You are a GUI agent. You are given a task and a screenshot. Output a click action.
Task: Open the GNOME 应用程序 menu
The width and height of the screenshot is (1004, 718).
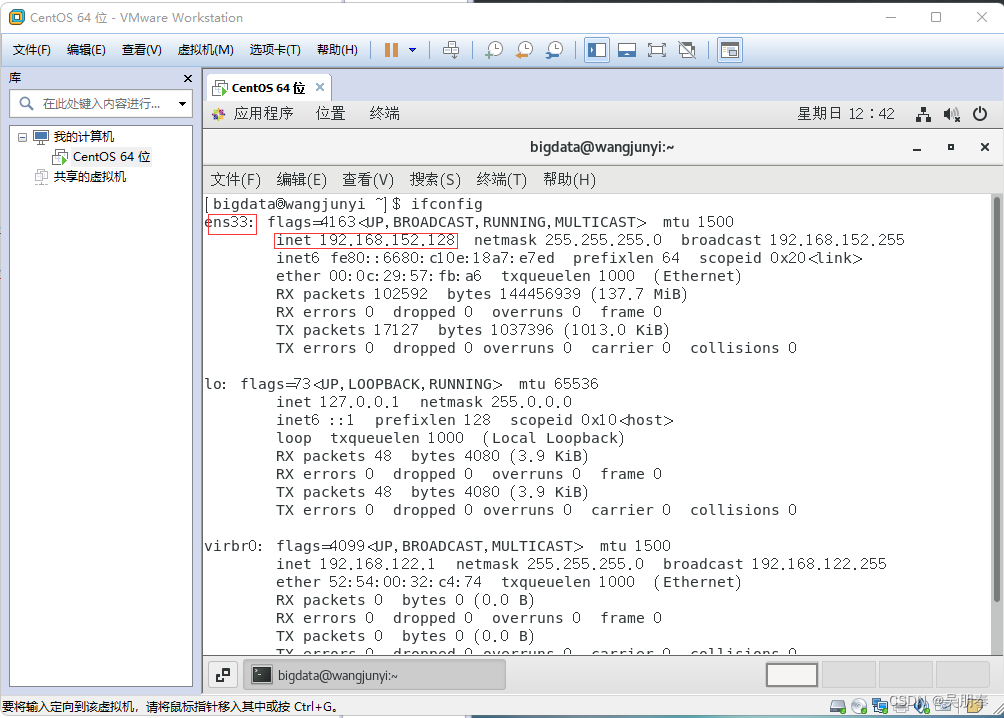pos(263,113)
